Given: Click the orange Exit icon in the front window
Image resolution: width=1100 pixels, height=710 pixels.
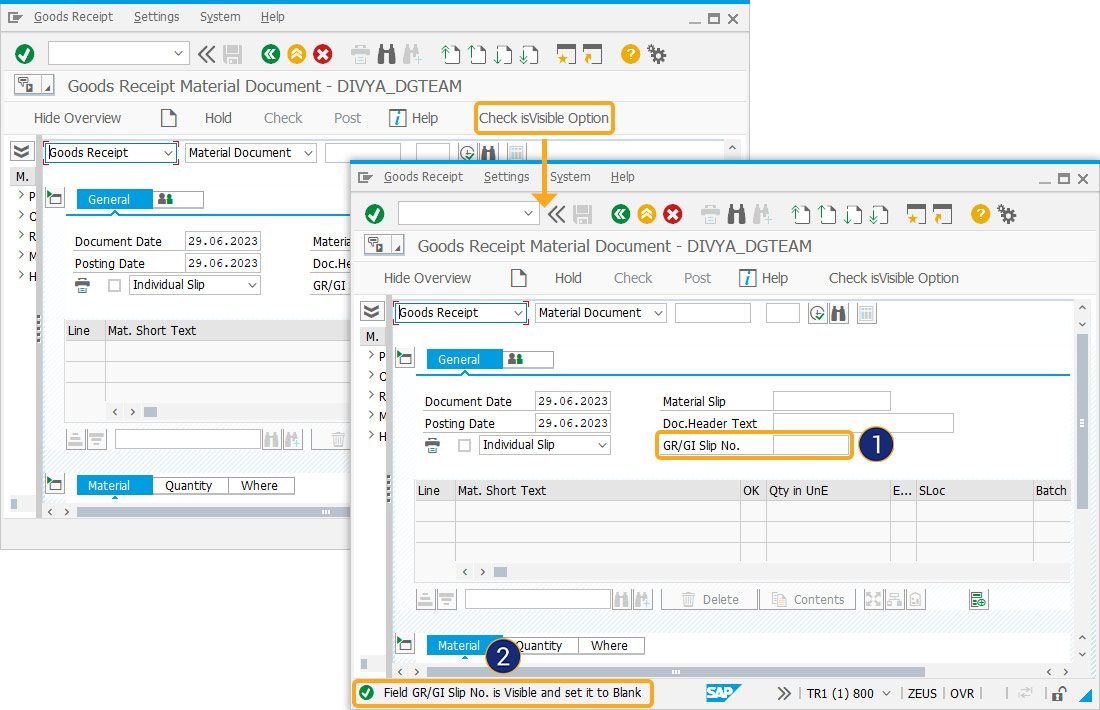Looking at the screenshot, I should click(647, 214).
